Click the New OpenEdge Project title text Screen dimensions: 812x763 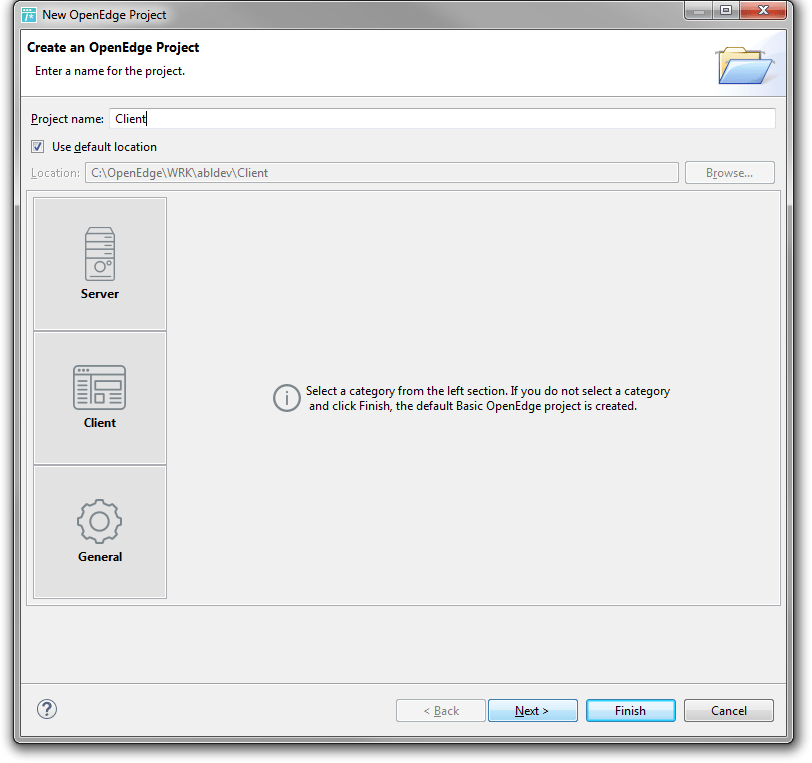tap(104, 15)
